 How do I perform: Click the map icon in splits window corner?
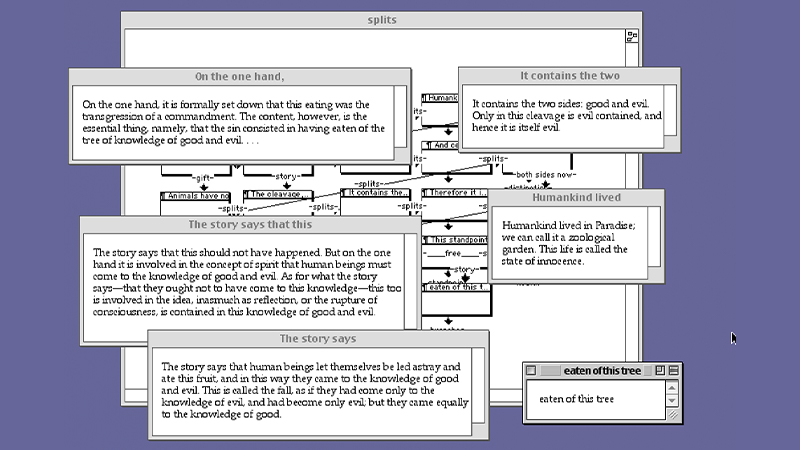[x=632, y=37]
